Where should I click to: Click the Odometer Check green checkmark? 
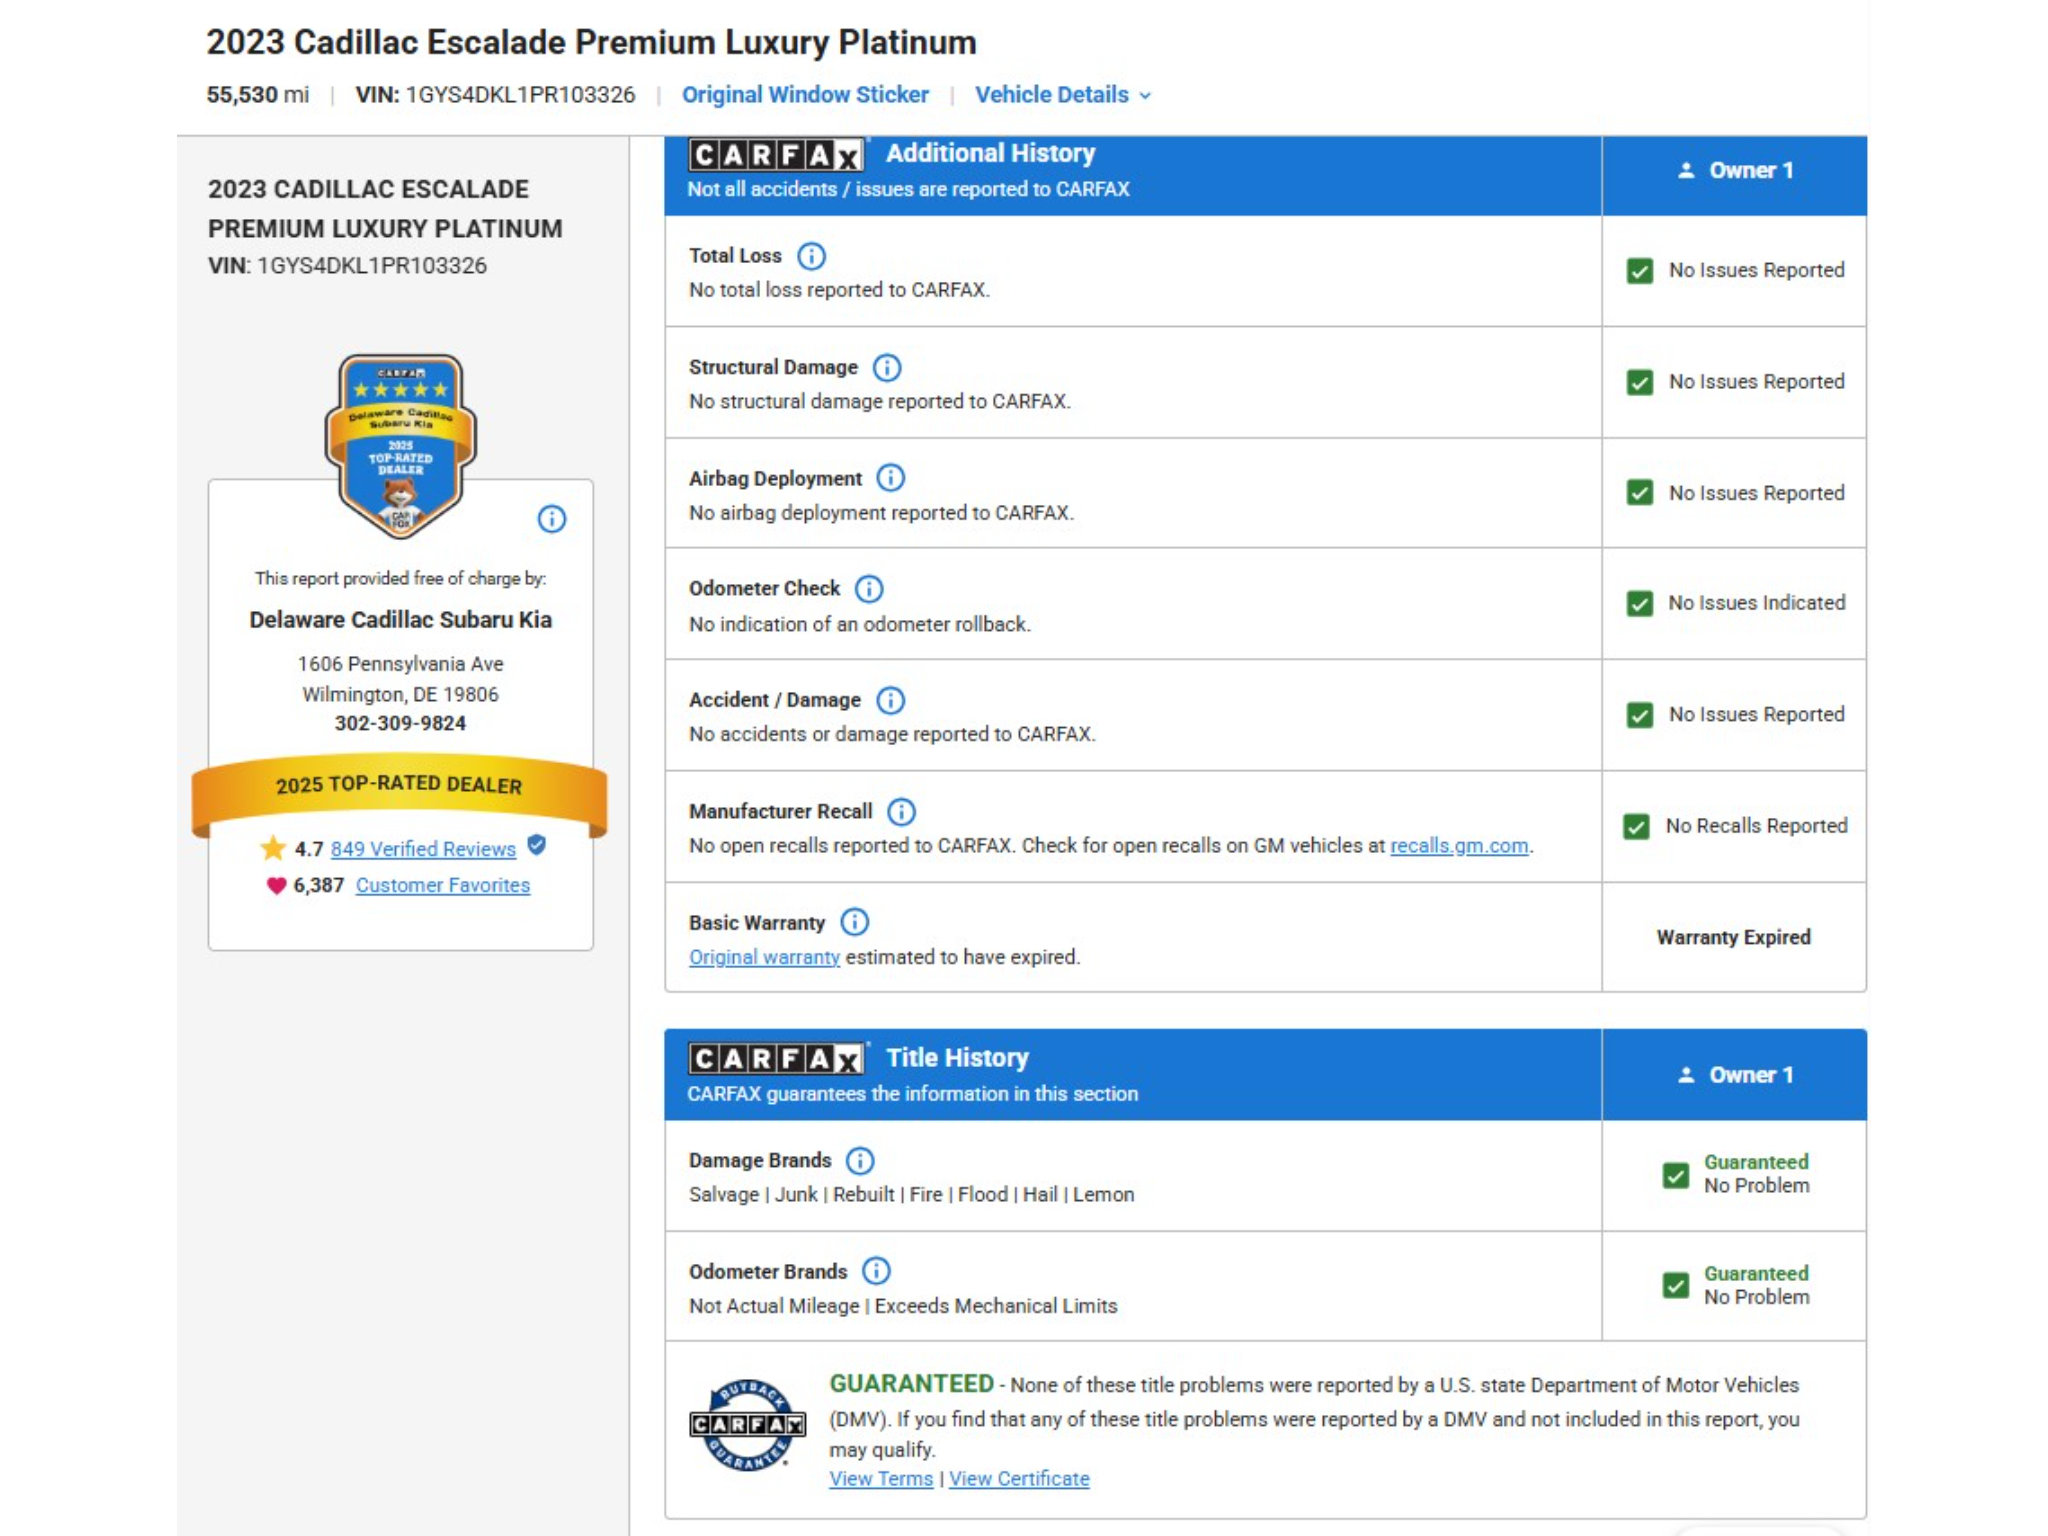1640,604
